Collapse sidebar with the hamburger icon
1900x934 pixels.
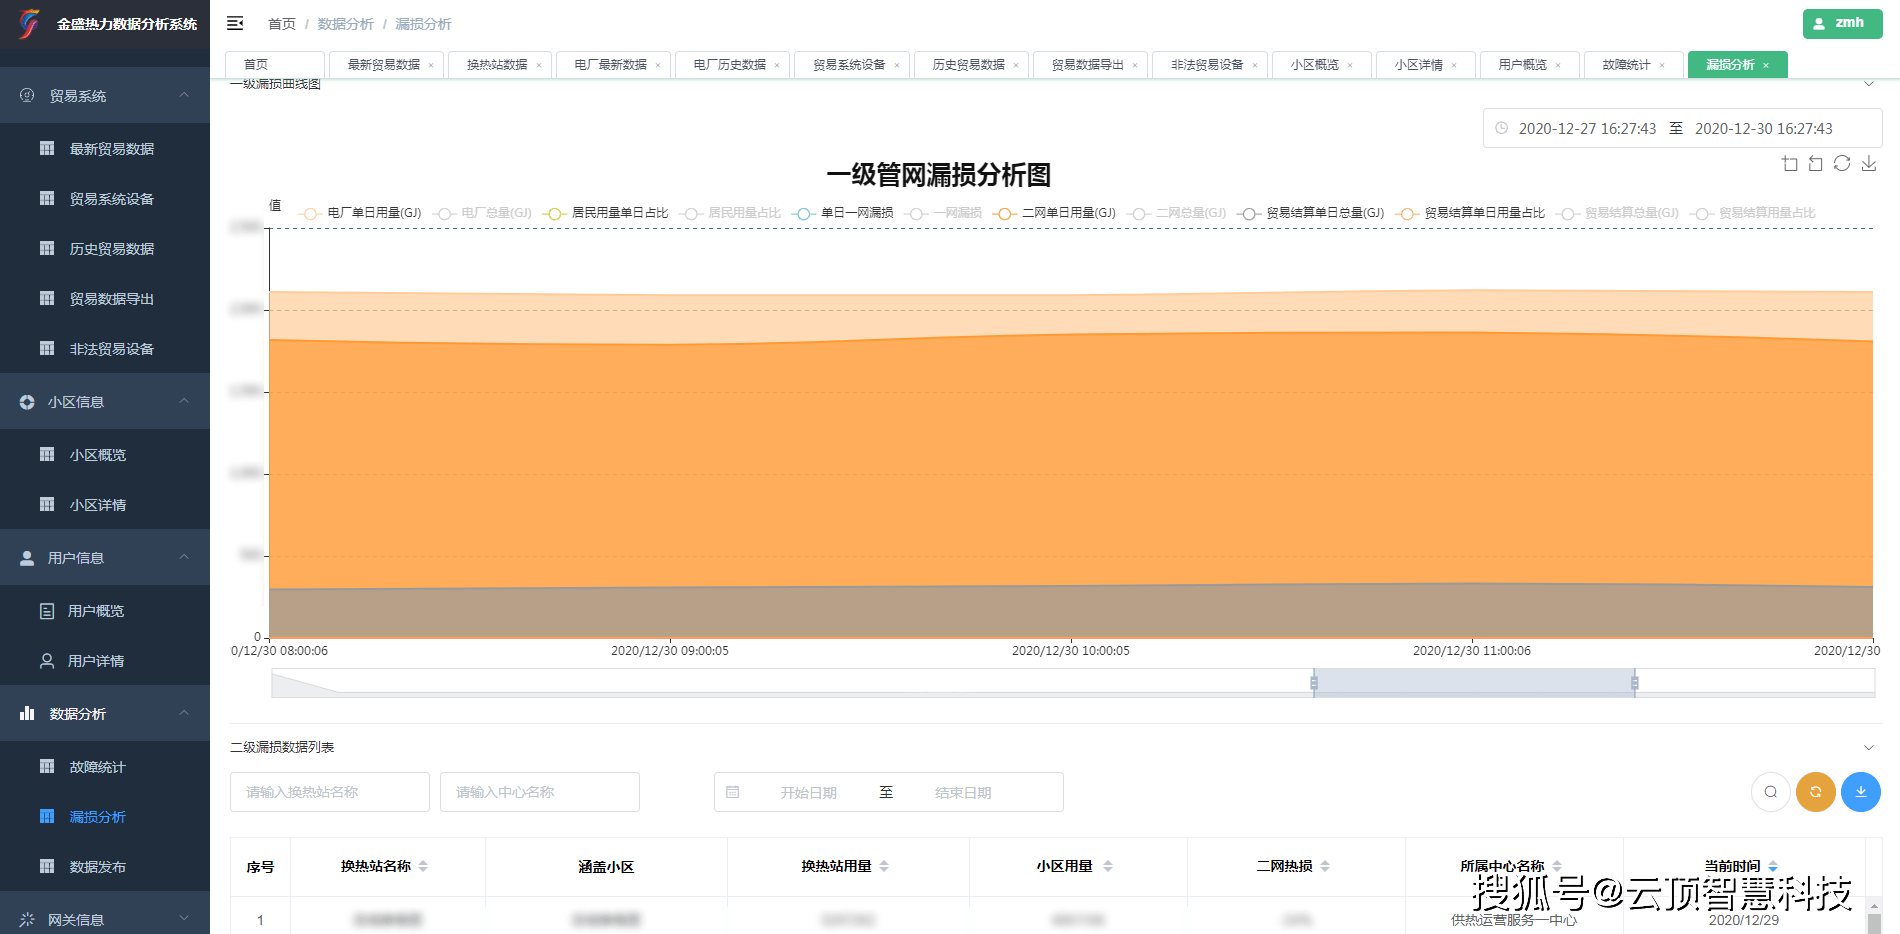point(235,23)
